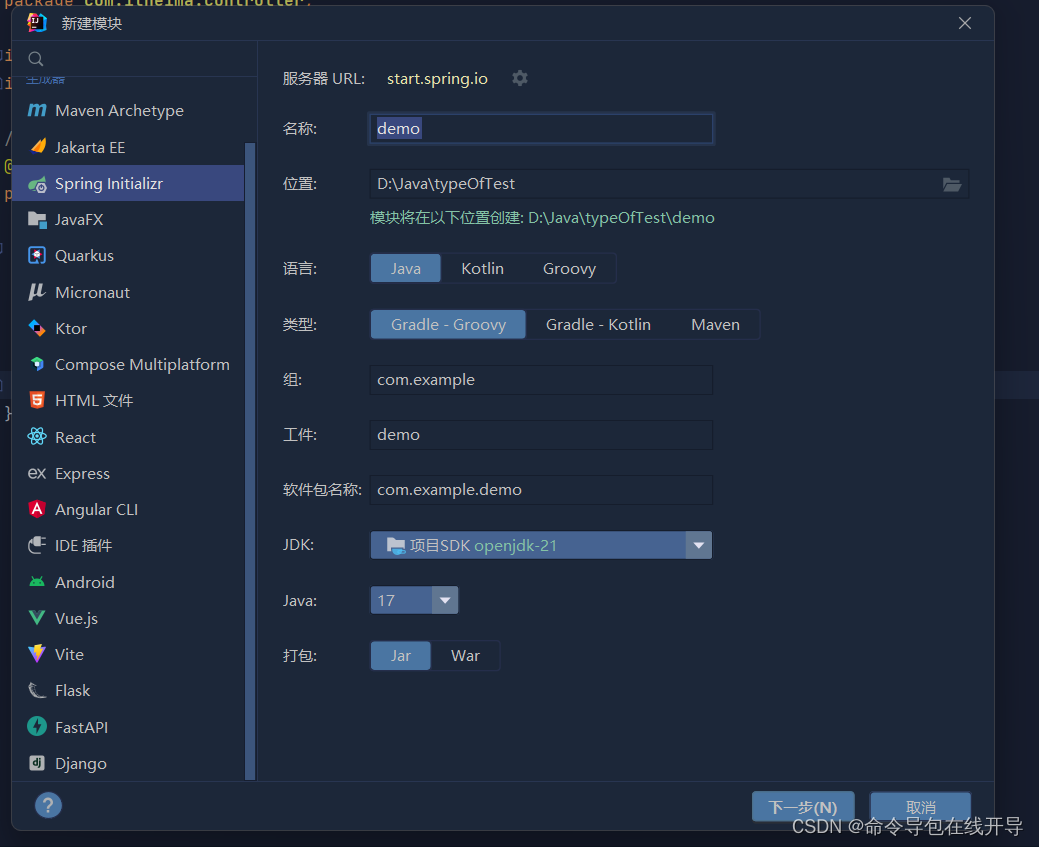Click the group field com.example
Viewport: 1039px width, 847px height.
[541, 380]
